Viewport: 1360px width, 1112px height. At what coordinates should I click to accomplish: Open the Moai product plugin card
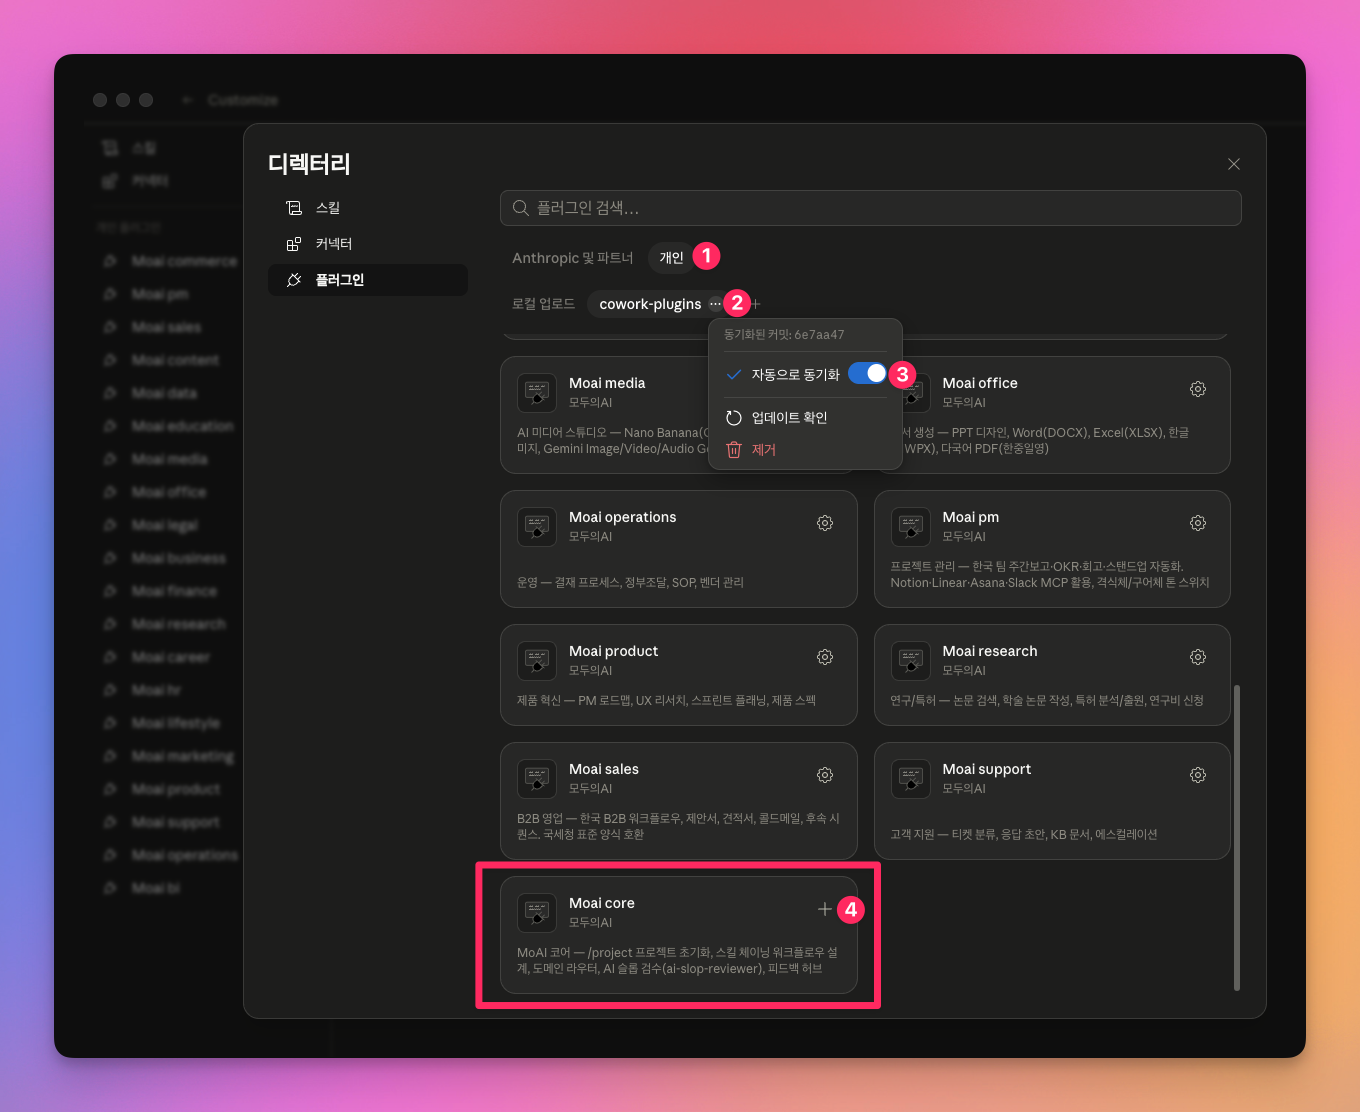pos(678,675)
